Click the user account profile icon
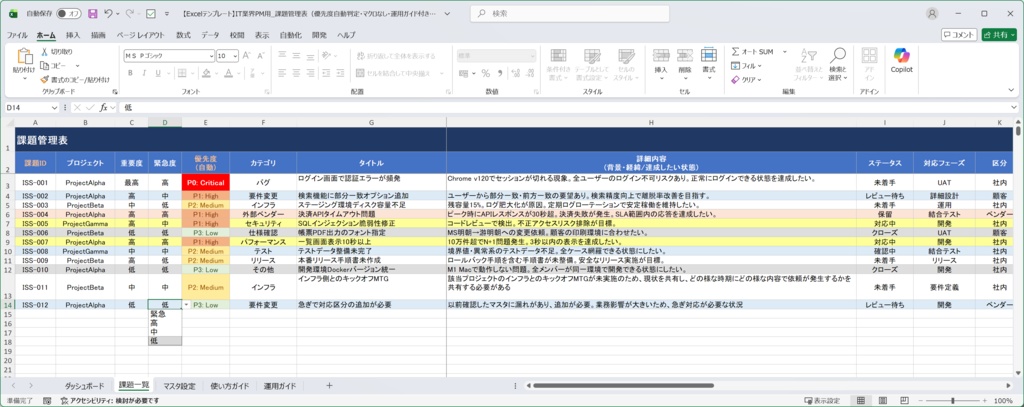1024x407 pixels. click(932, 13)
